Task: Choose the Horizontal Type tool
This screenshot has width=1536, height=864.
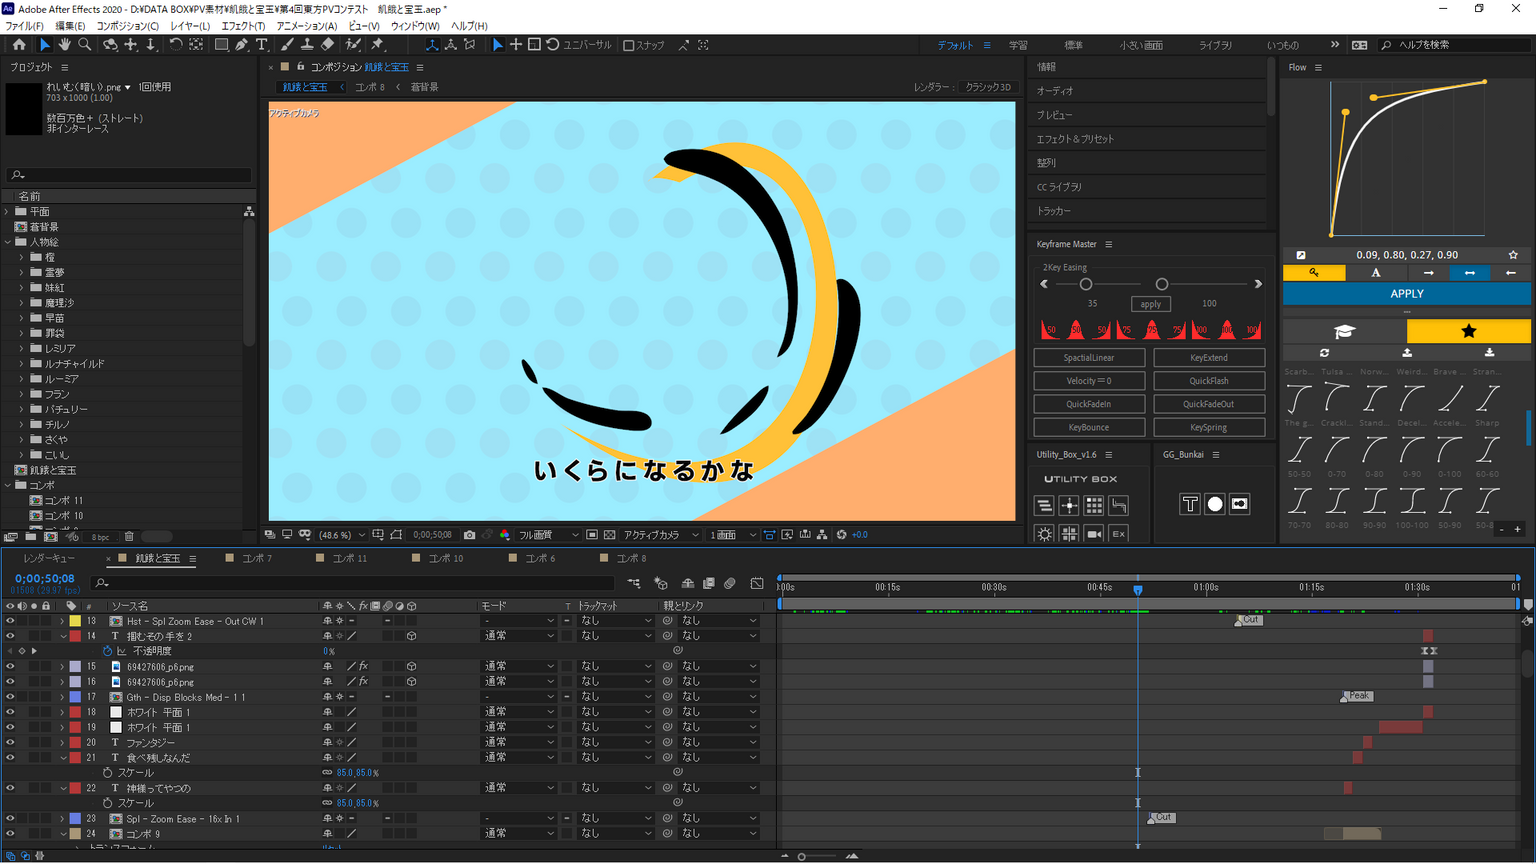Action: [262, 45]
